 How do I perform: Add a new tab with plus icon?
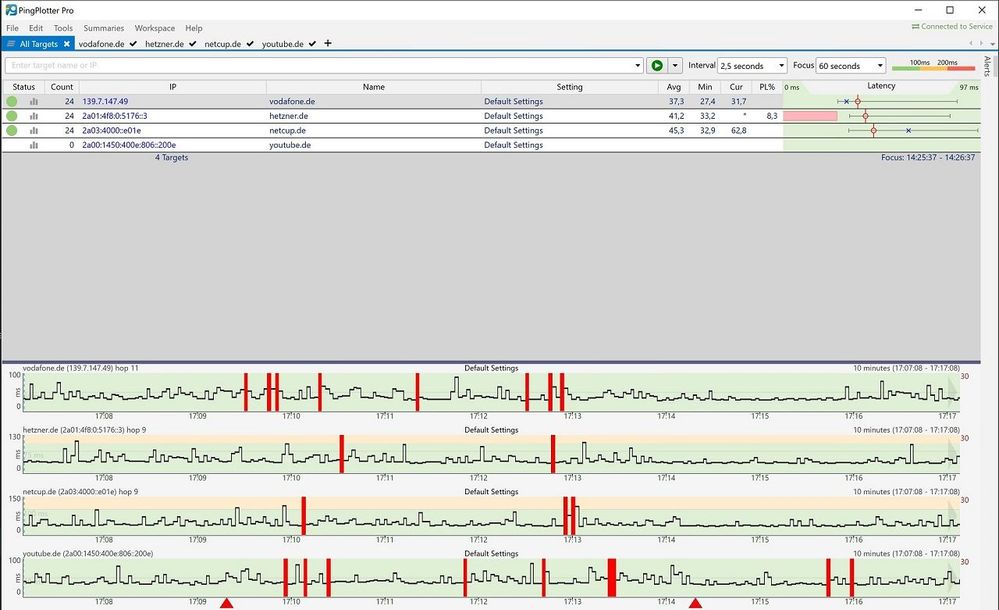[328, 44]
